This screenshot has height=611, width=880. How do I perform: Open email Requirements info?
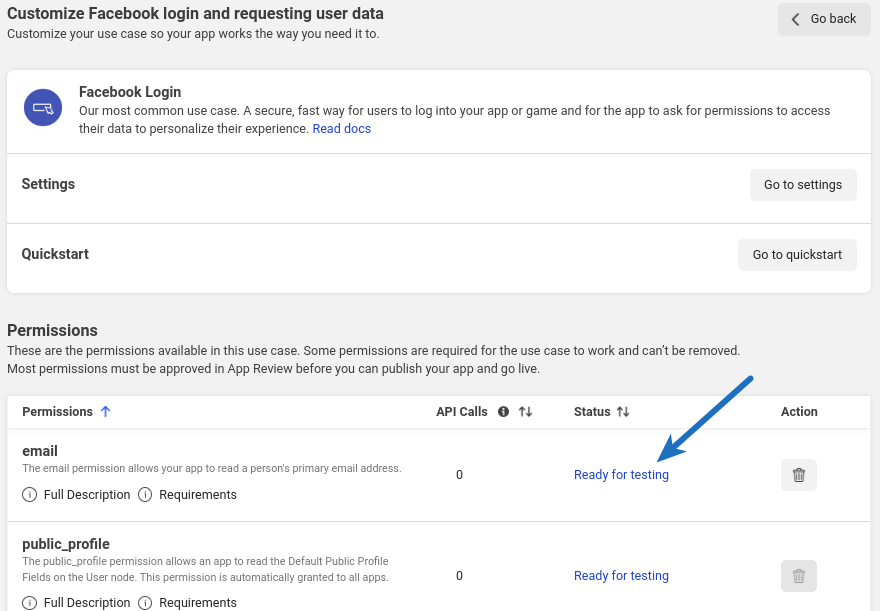click(x=187, y=494)
